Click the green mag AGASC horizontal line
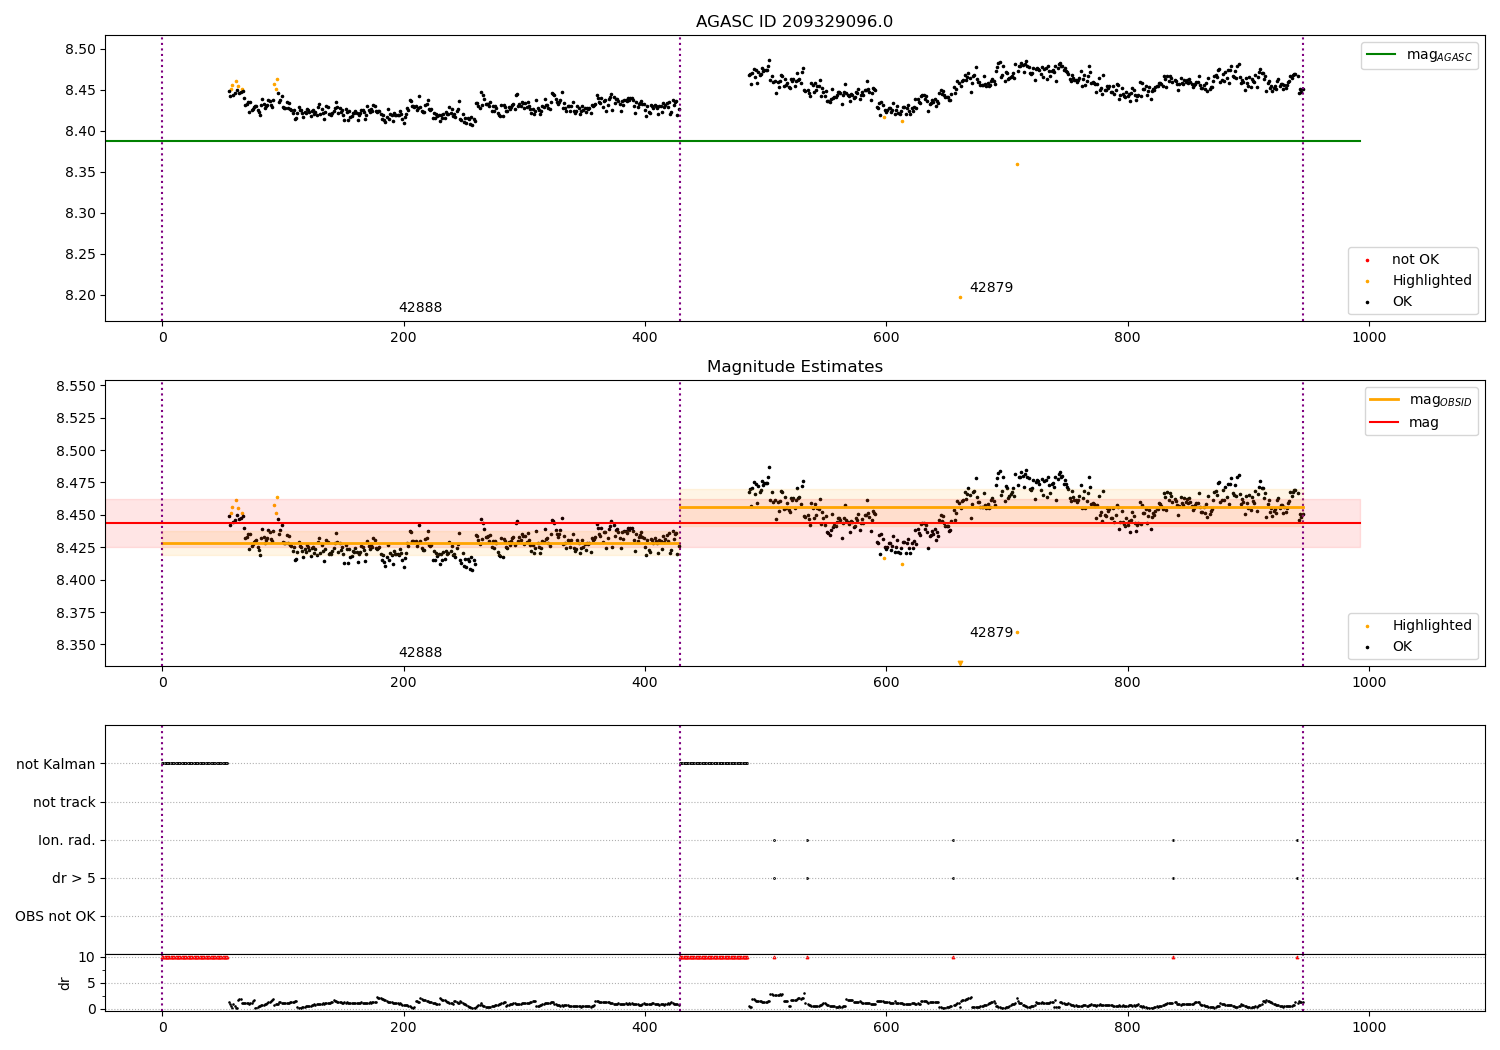 click(733, 141)
